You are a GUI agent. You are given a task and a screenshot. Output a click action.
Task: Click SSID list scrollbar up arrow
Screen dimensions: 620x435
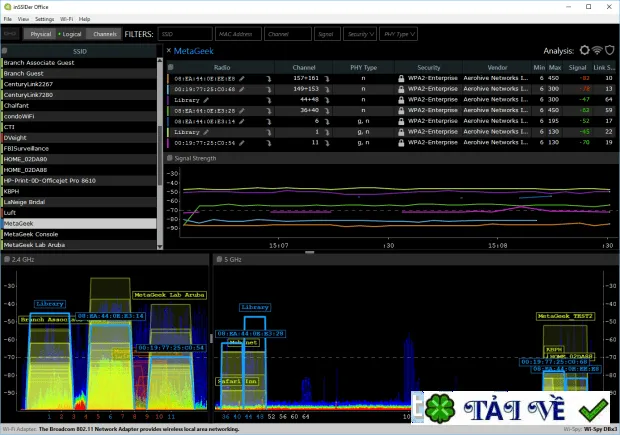(160, 61)
